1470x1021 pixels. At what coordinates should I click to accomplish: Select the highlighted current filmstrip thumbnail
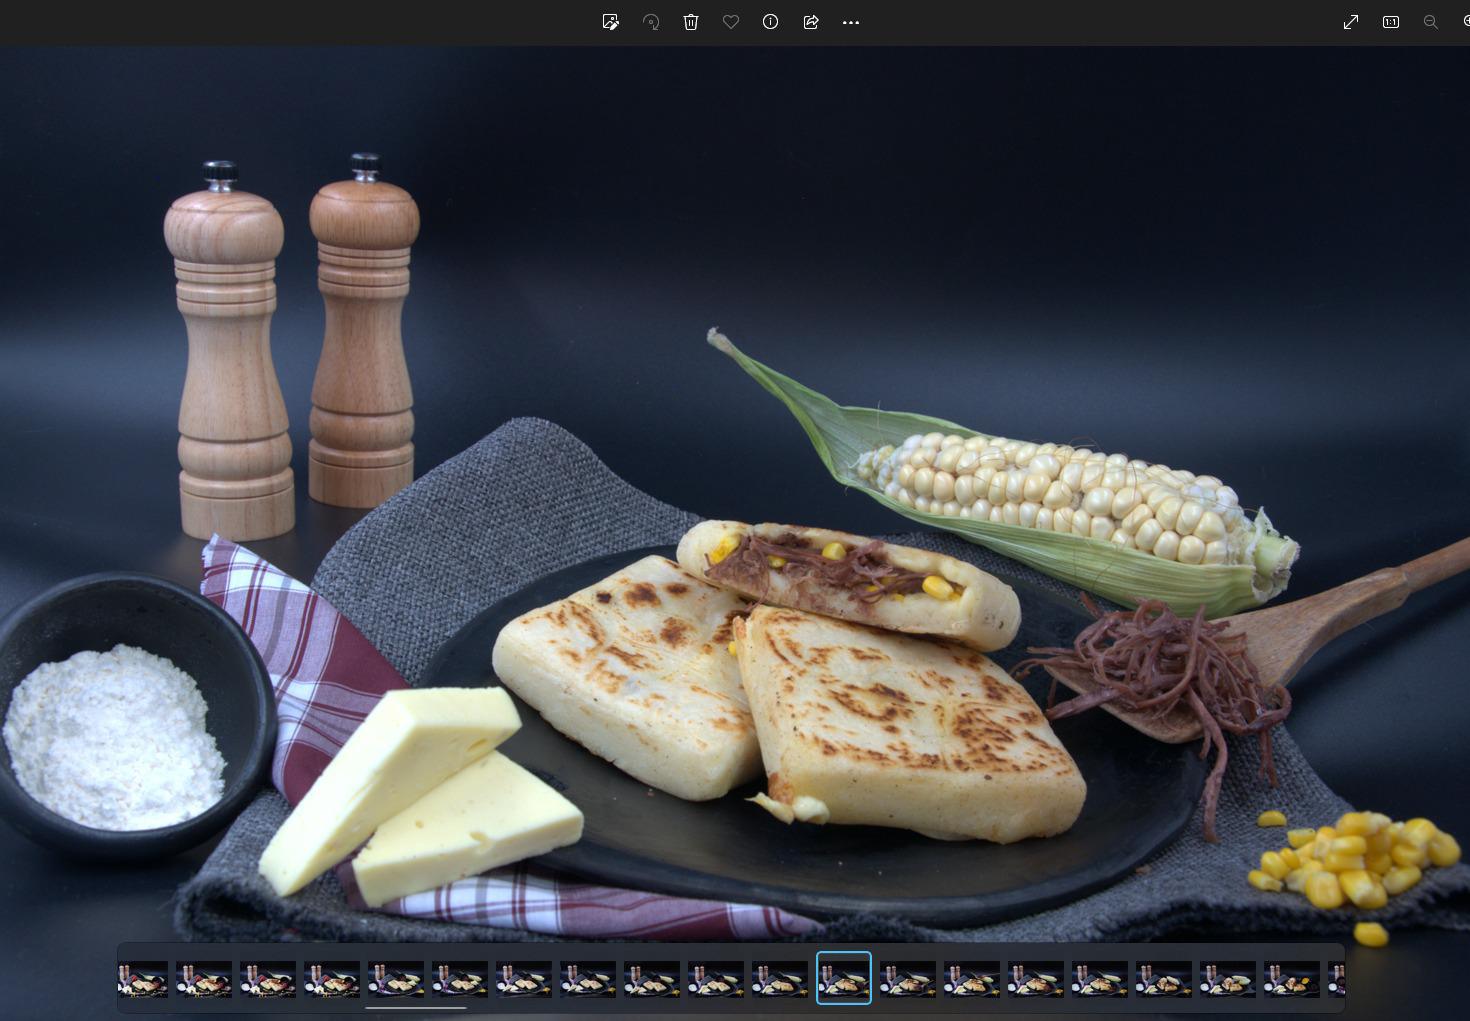tap(844, 978)
